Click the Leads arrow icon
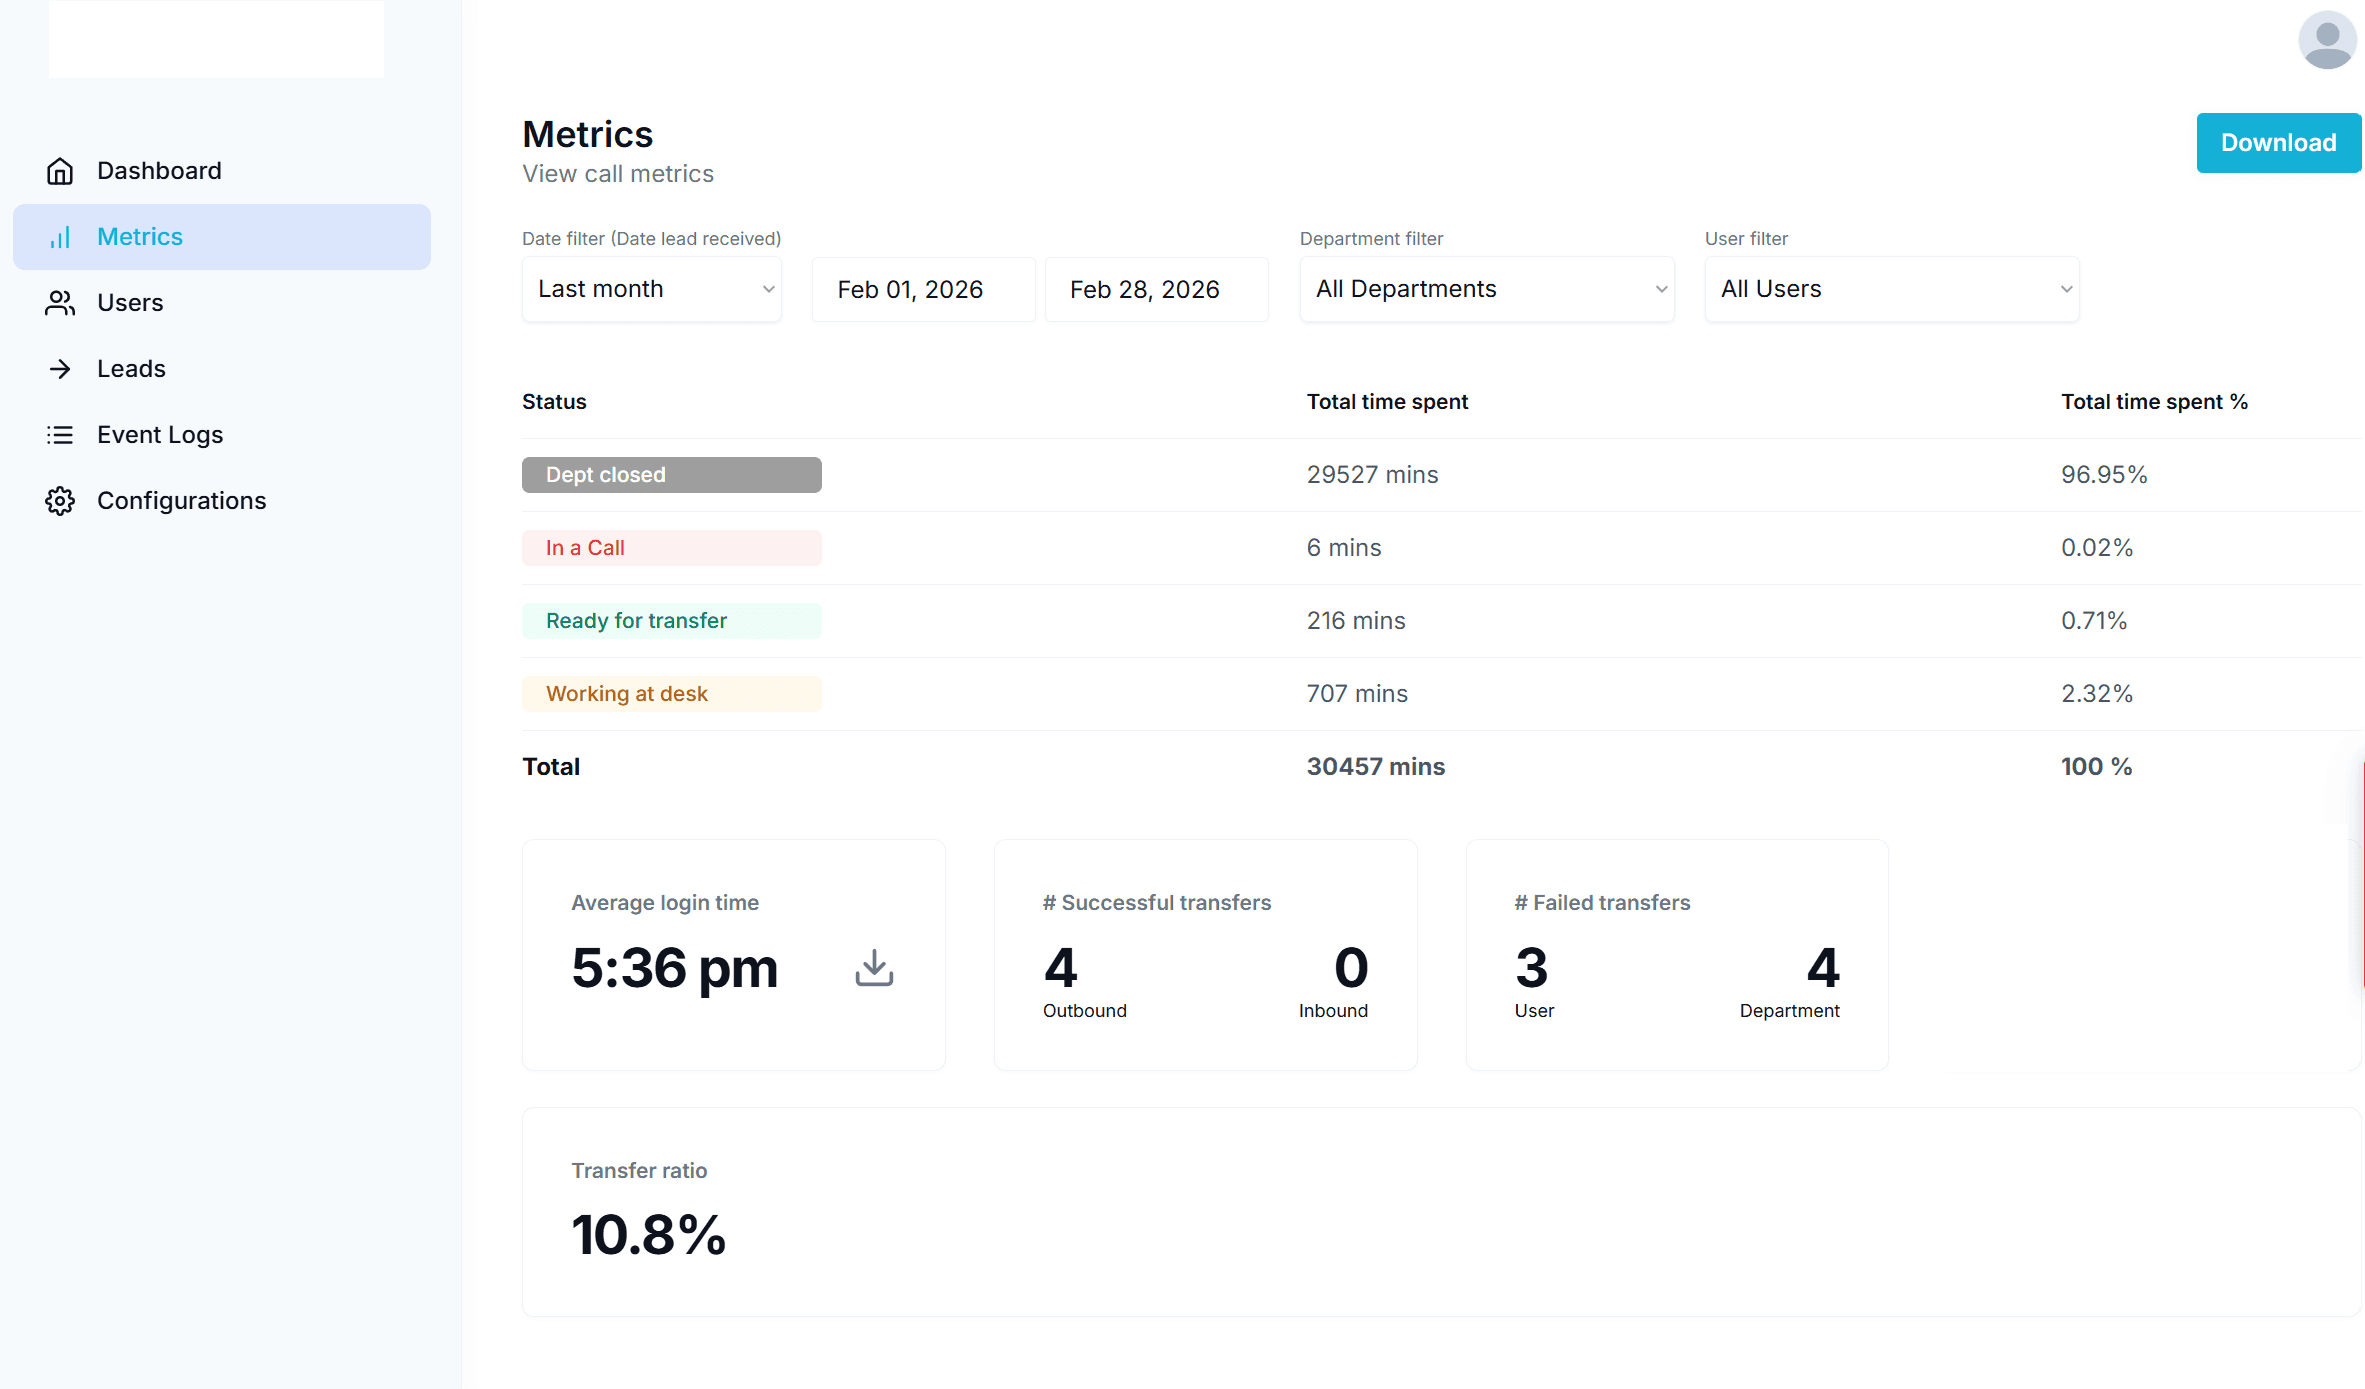This screenshot has height=1389, width=2365. (x=60, y=369)
